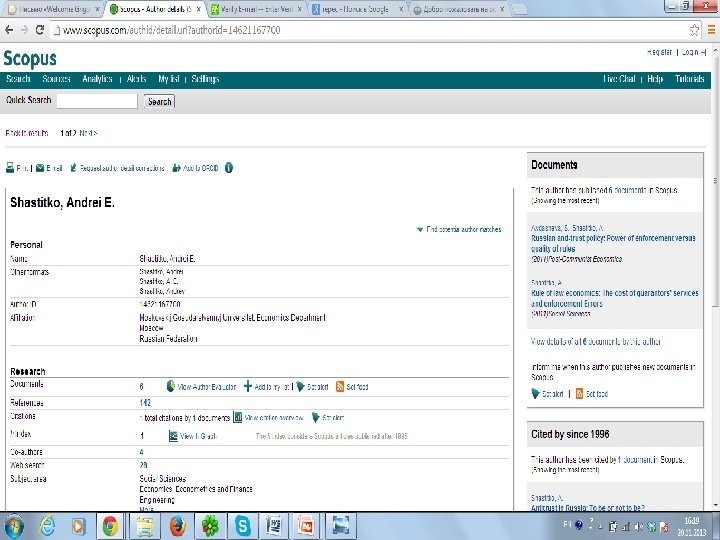Screen dimensions: 720x540
Task: Open the documents count 6 link
Action: [141, 387]
